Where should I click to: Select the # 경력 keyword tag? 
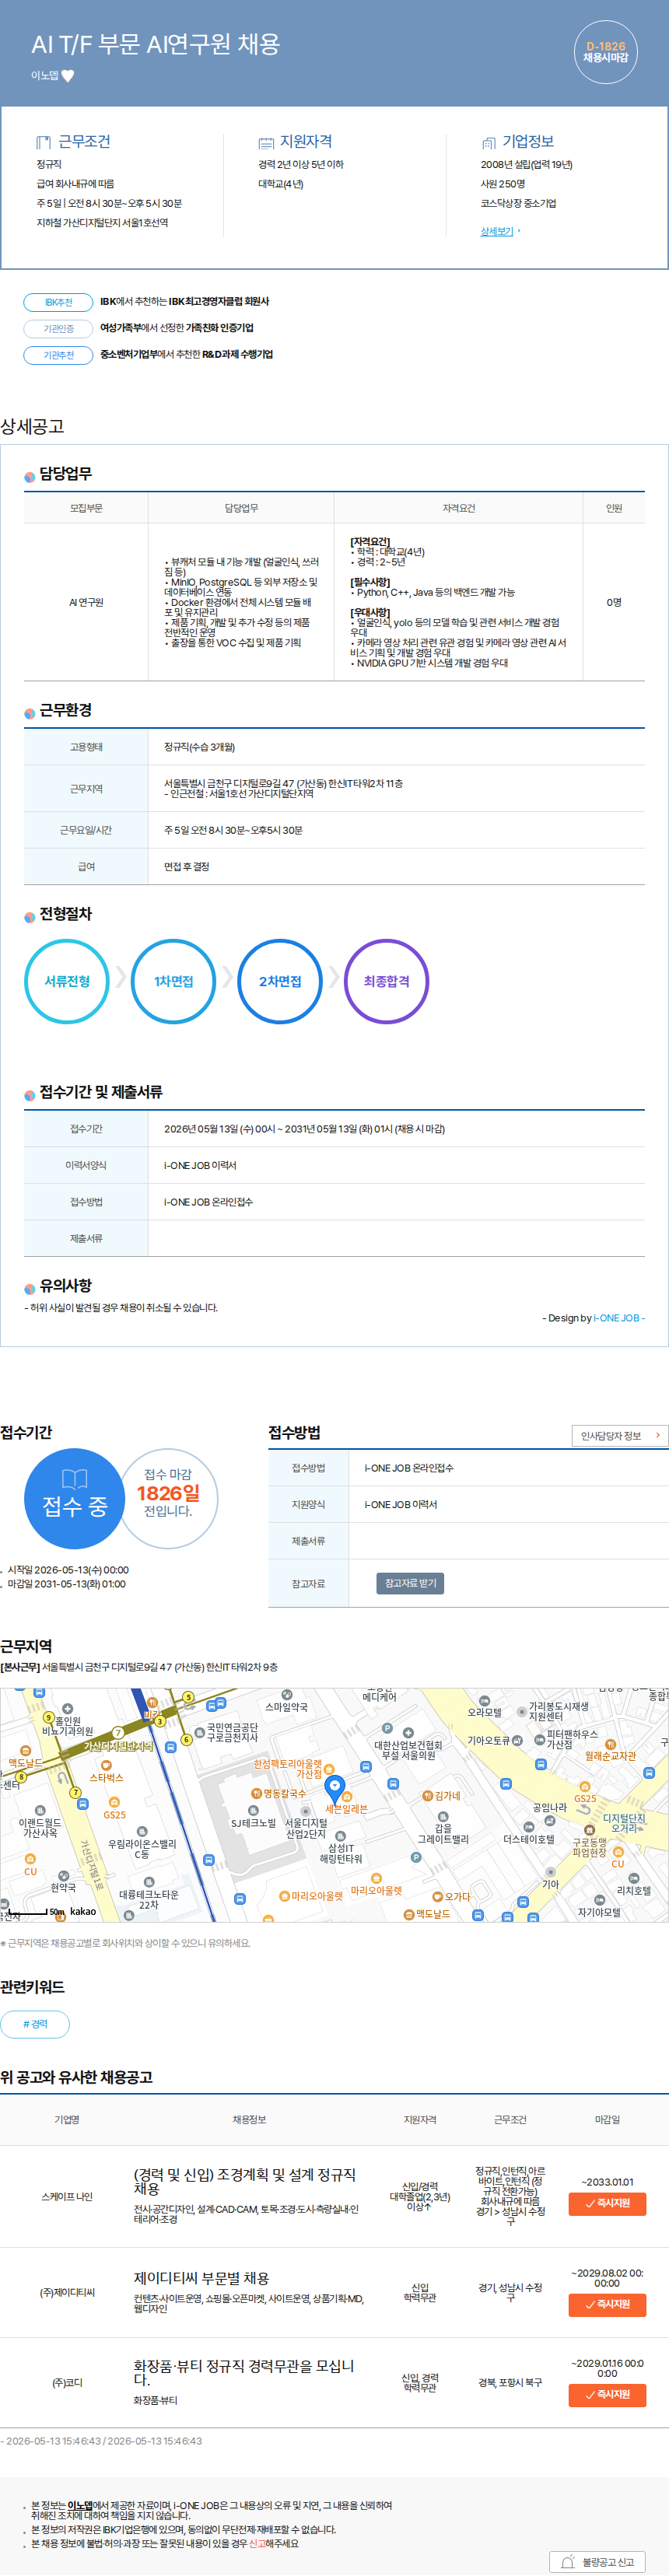tap(35, 2023)
